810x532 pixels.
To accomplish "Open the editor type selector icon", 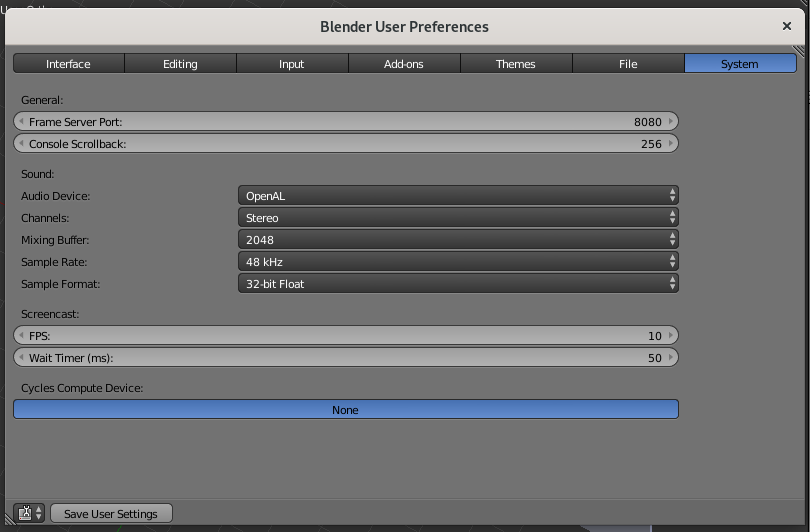I will tap(29, 513).
